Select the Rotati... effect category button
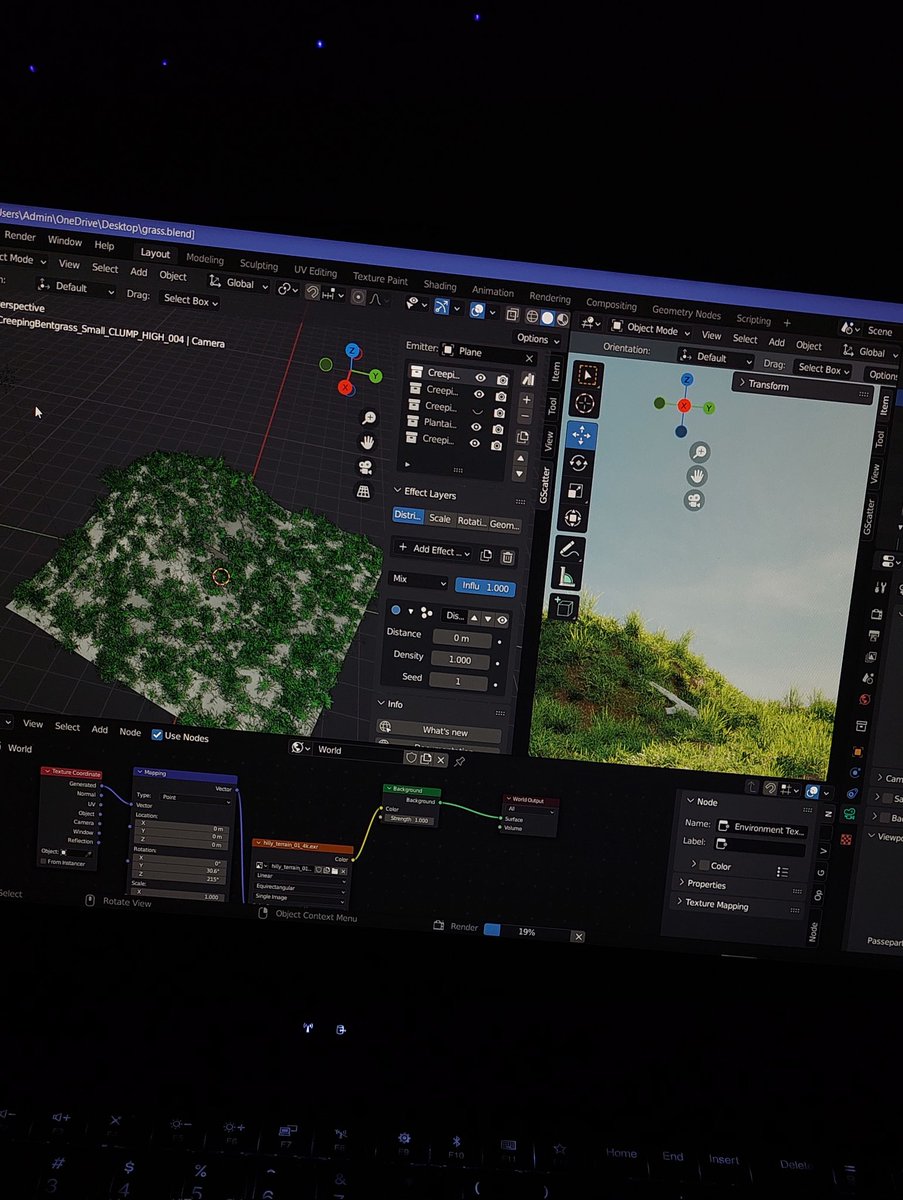The height and width of the screenshot is (1200, 903). point(470,522)
